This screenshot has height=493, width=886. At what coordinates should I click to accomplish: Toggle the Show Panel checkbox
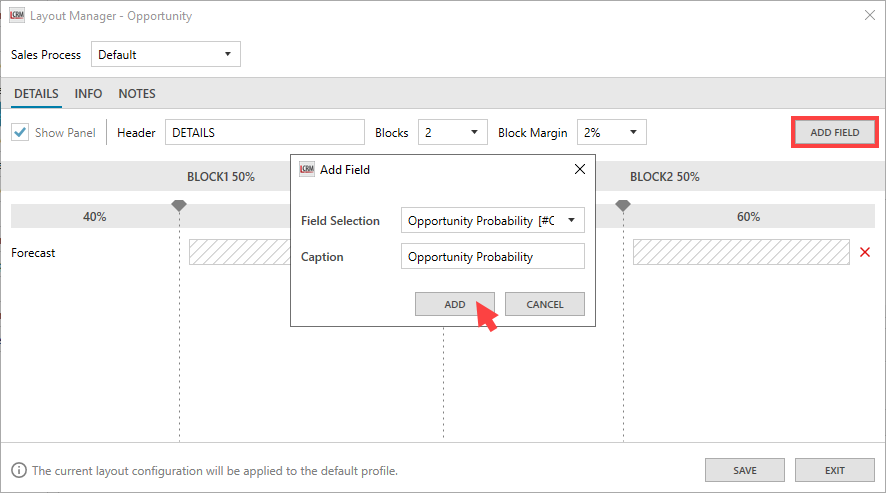(20, 132)
